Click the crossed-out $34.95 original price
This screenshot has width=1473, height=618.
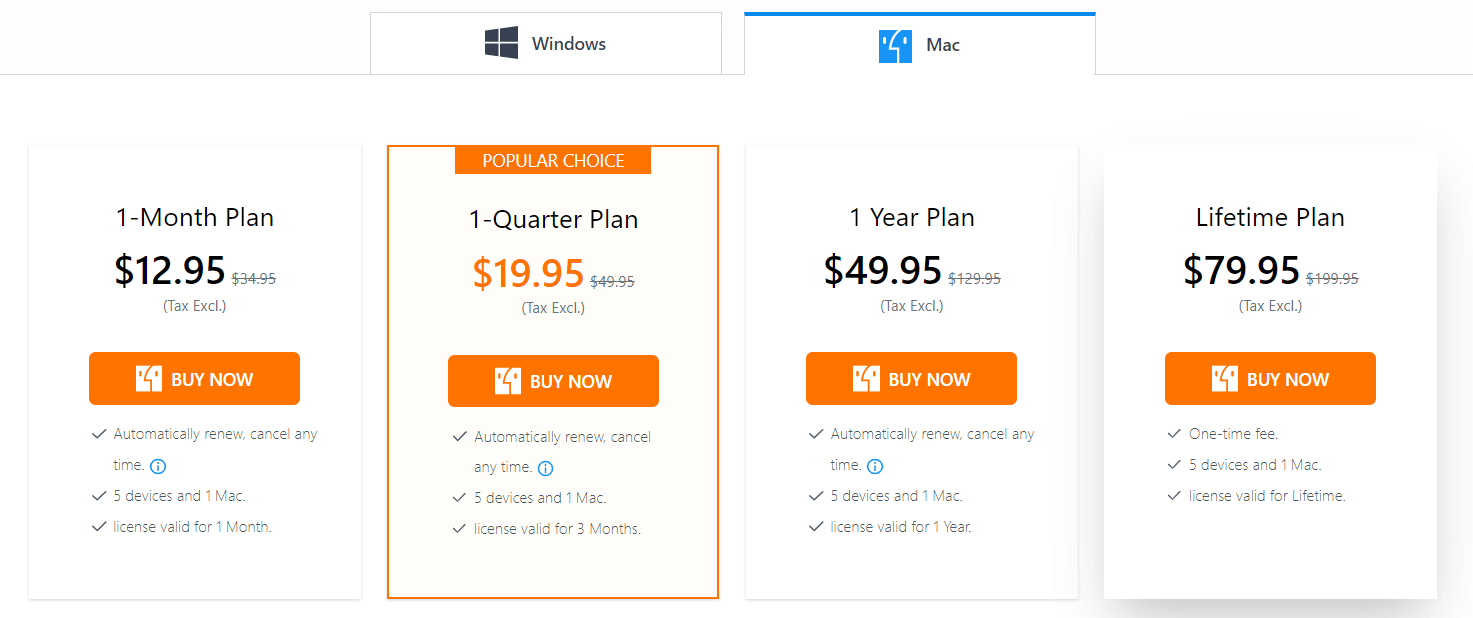tap(254, 279)
